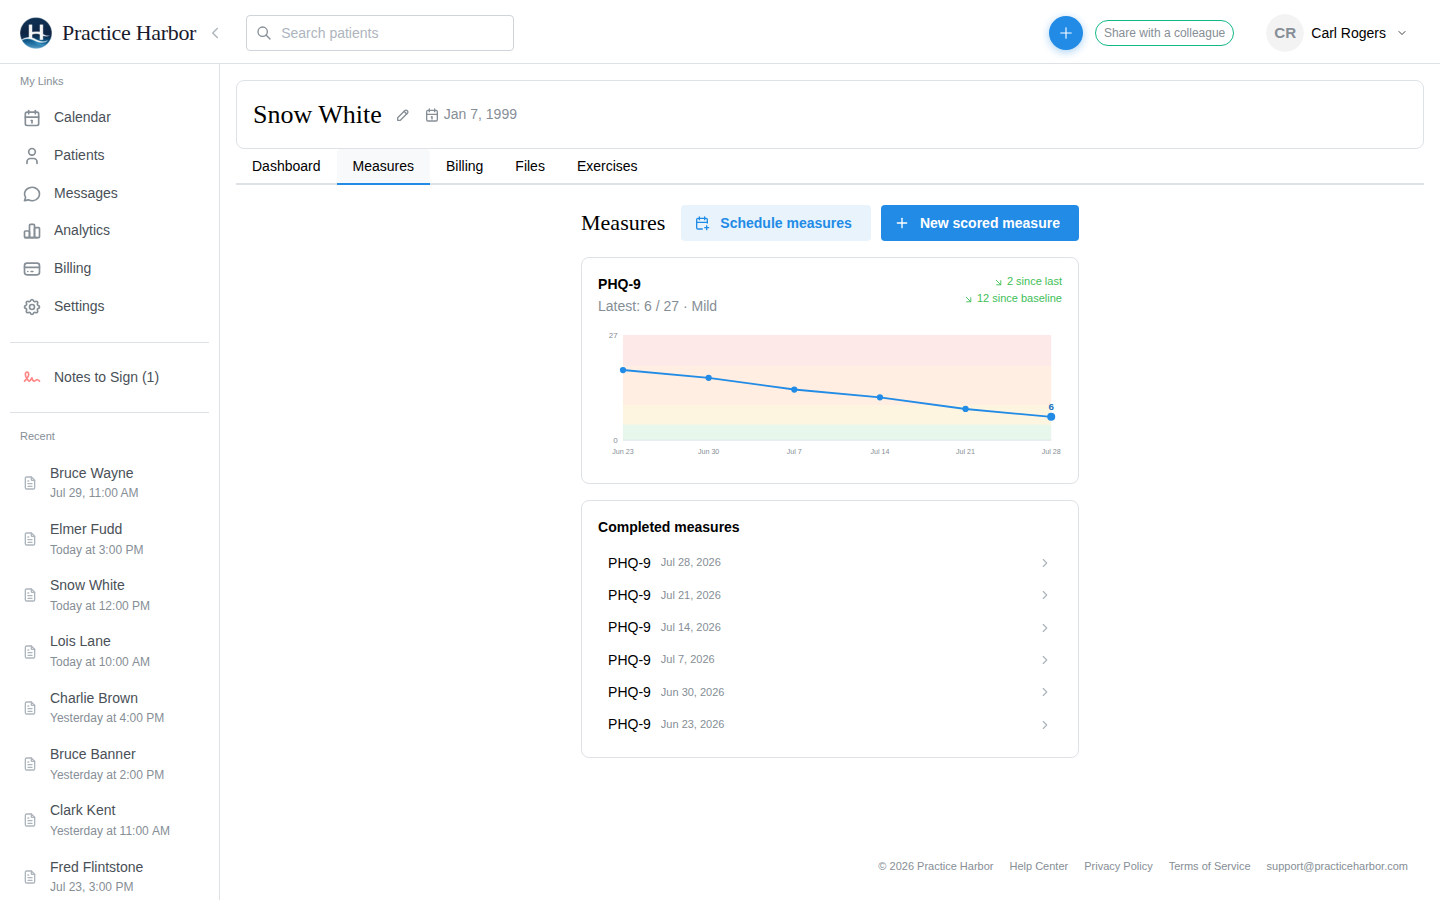Screen dimensions: 1440x900
Task: Click the Practice Harbor logo icon
Action: pos(36,33)
